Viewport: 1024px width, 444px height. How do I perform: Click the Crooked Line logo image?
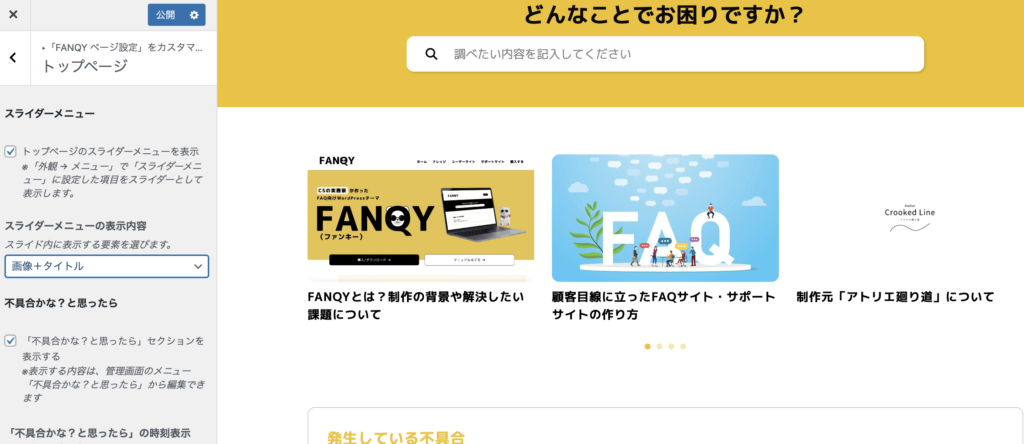click(910, 217)
